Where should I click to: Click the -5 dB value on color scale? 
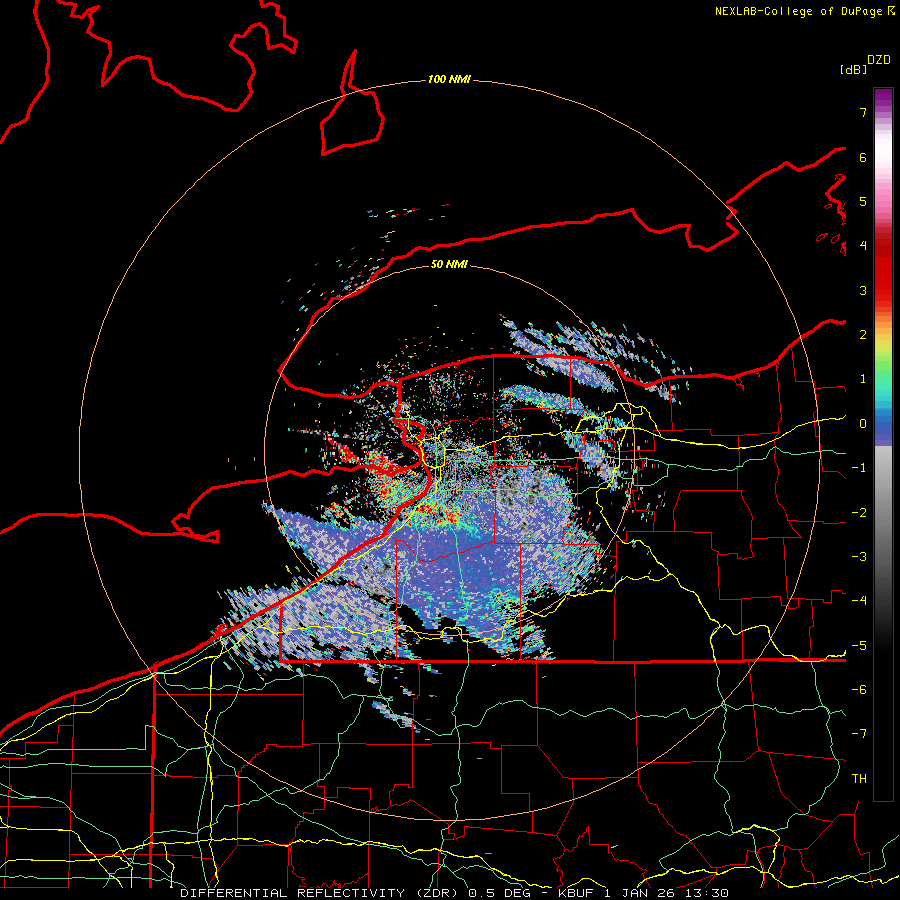coord(859,646)
